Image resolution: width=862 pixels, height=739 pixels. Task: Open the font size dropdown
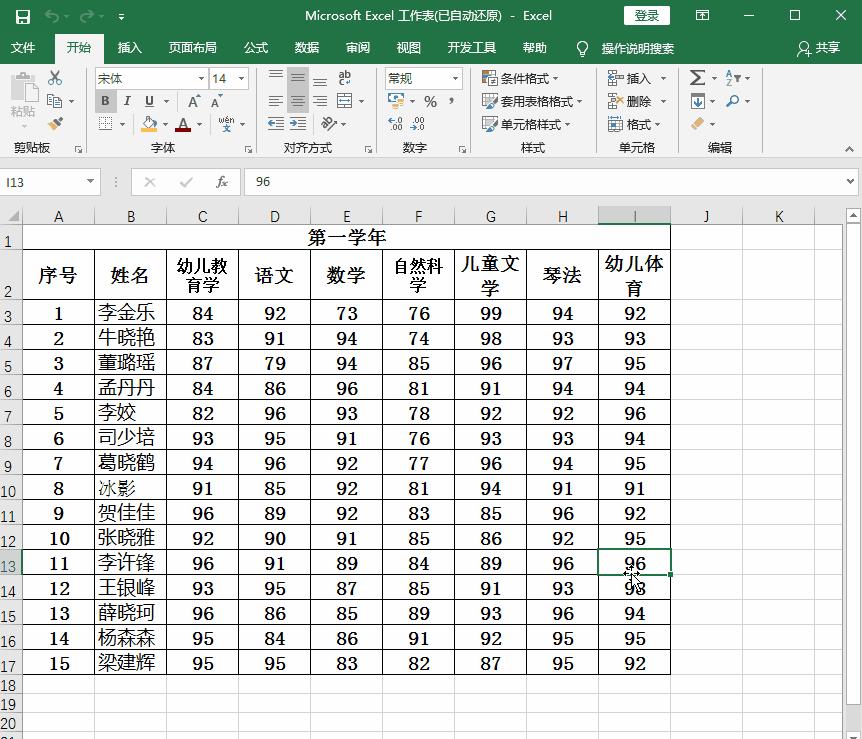click(x=240, y=78)
